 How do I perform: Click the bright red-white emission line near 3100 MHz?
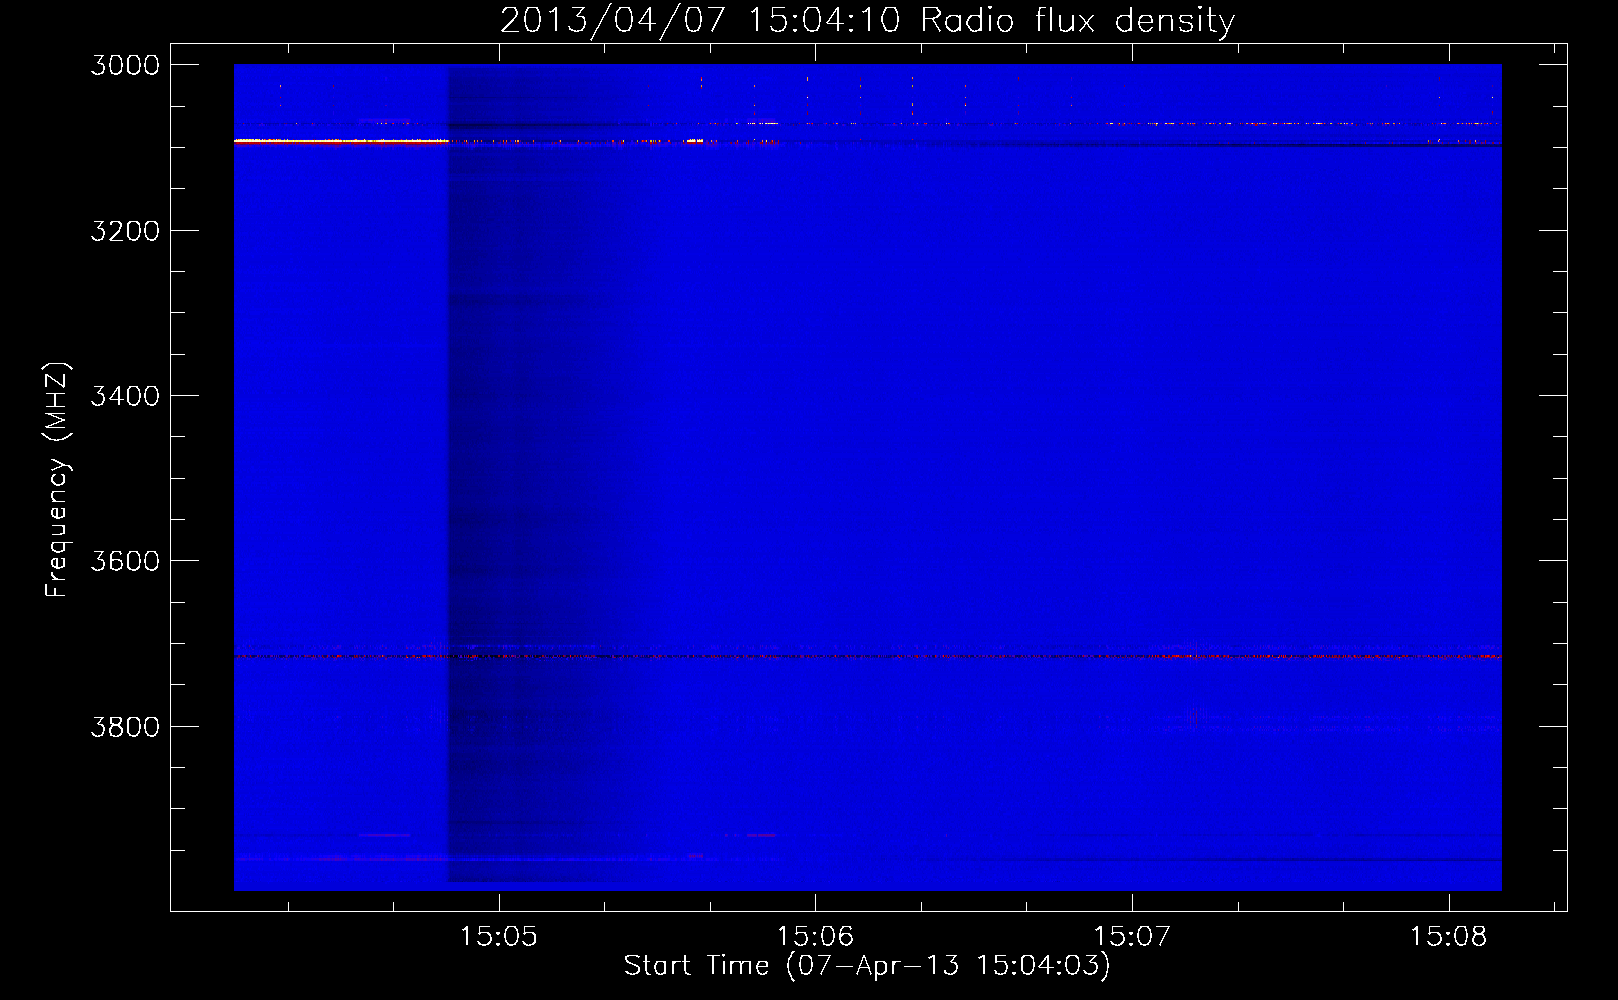[340, 142]
